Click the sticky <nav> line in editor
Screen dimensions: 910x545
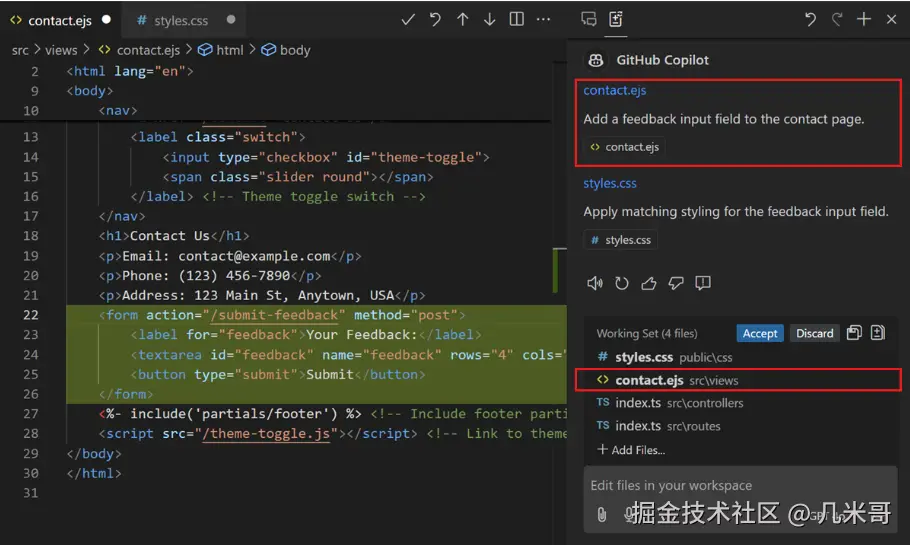pyautogui.click(x=118, y=110)
